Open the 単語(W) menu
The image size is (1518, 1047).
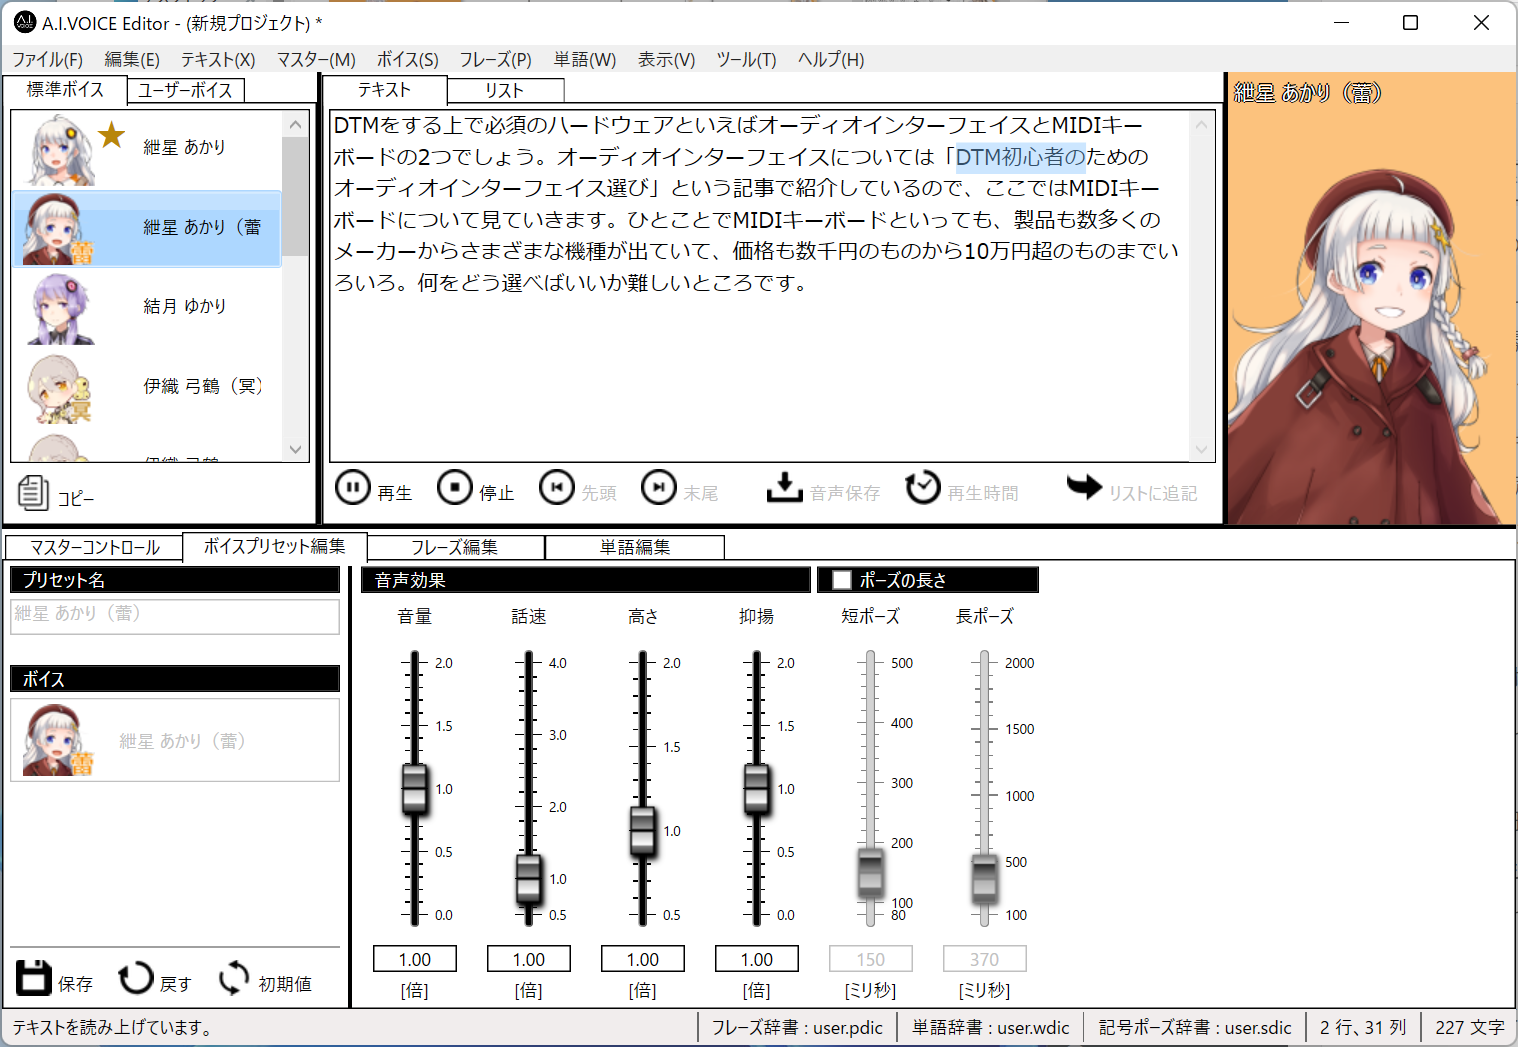tap(585, 60)
